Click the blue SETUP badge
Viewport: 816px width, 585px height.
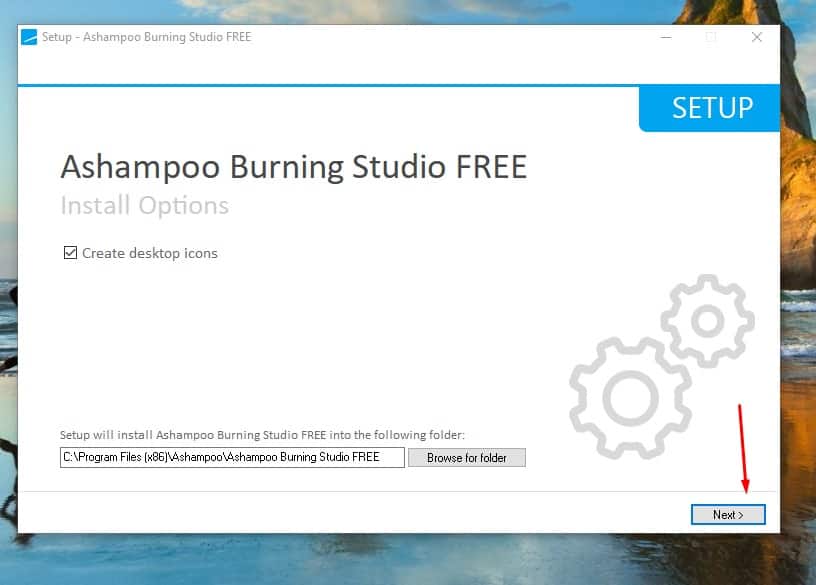(710, 108)
